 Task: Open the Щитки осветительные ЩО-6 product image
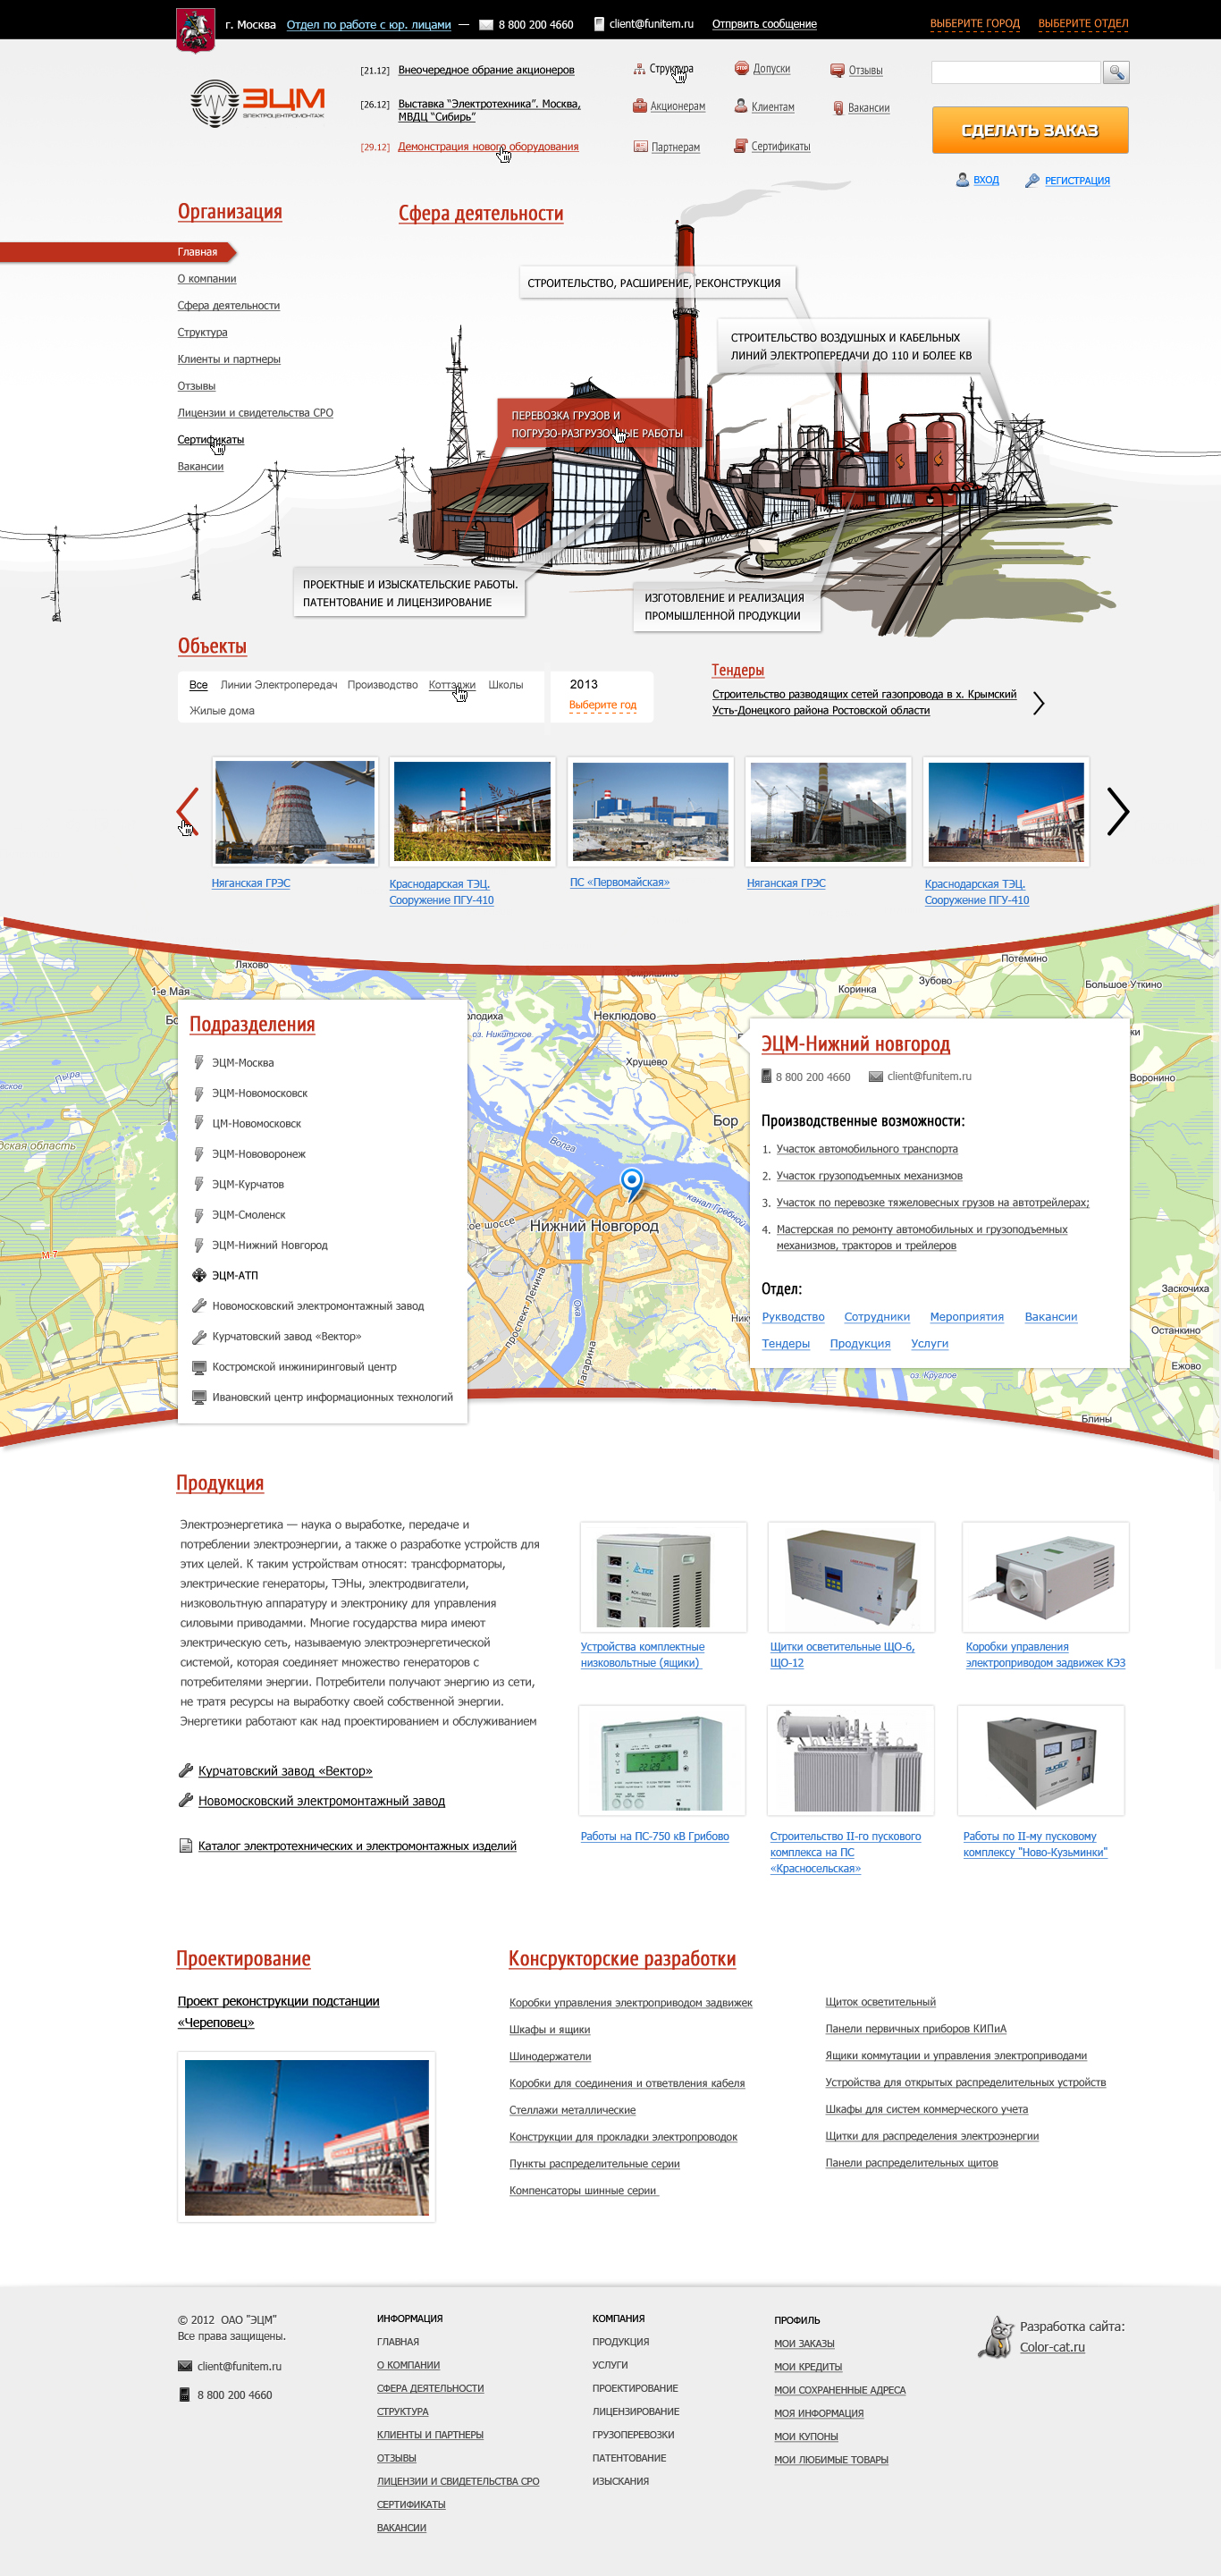pyautogui.click(x=851, y=1577)
